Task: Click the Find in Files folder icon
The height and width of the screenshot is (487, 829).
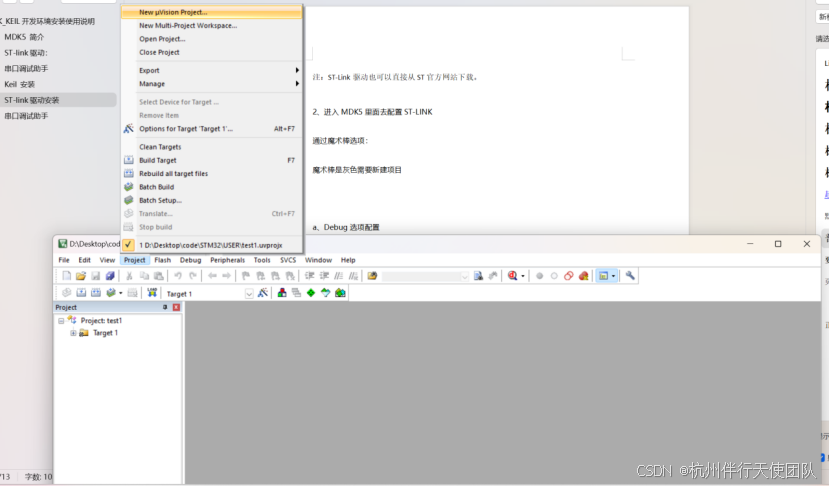Action: point(372,275)
